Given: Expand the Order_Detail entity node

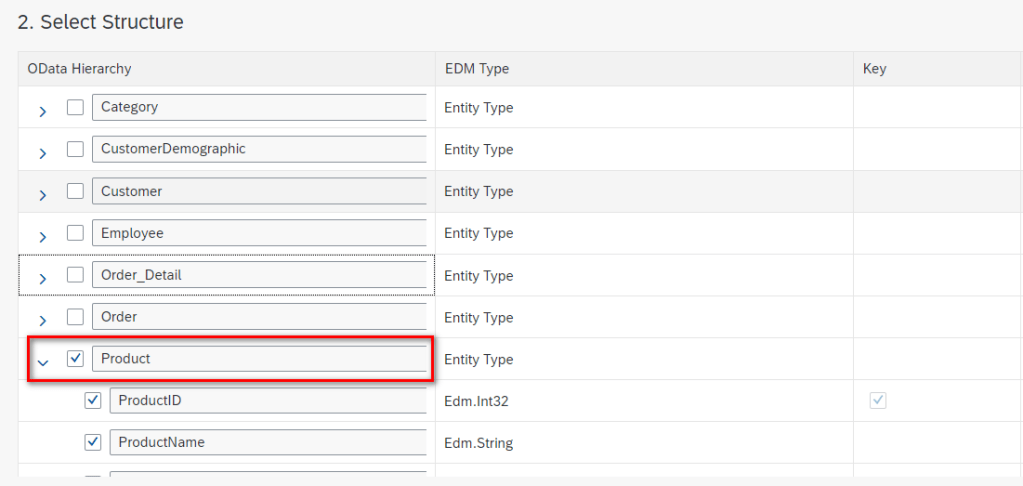Looking at the screenshot, I should tap(42, 279).
